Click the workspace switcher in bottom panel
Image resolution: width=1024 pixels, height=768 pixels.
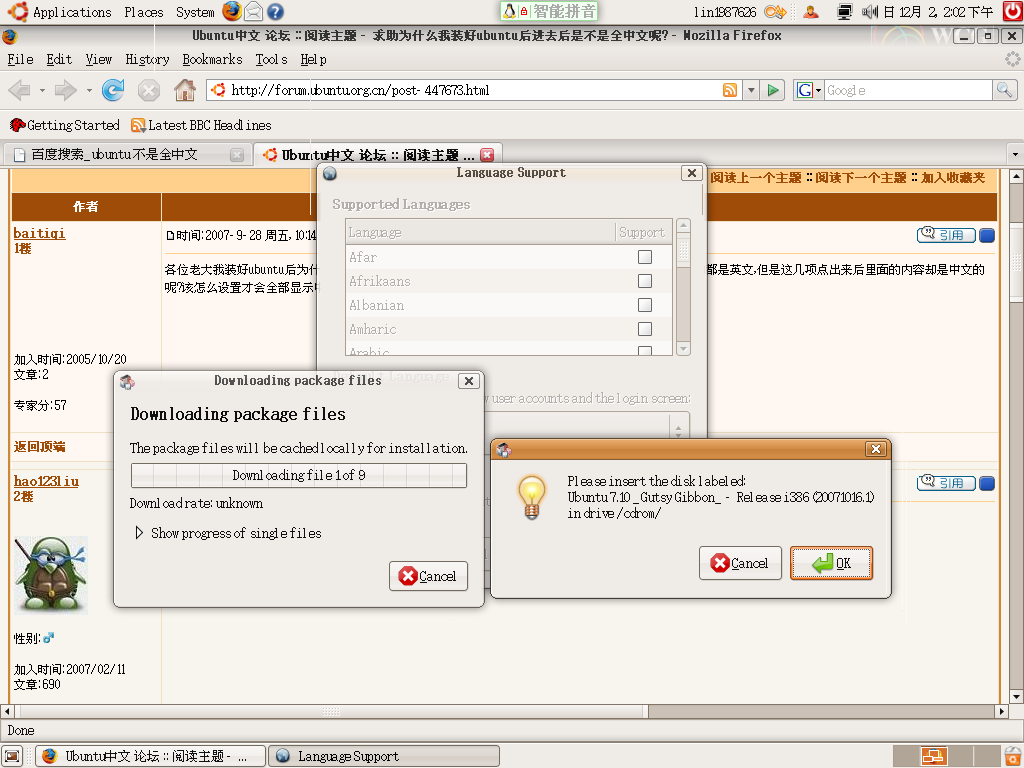coord(946,756)
